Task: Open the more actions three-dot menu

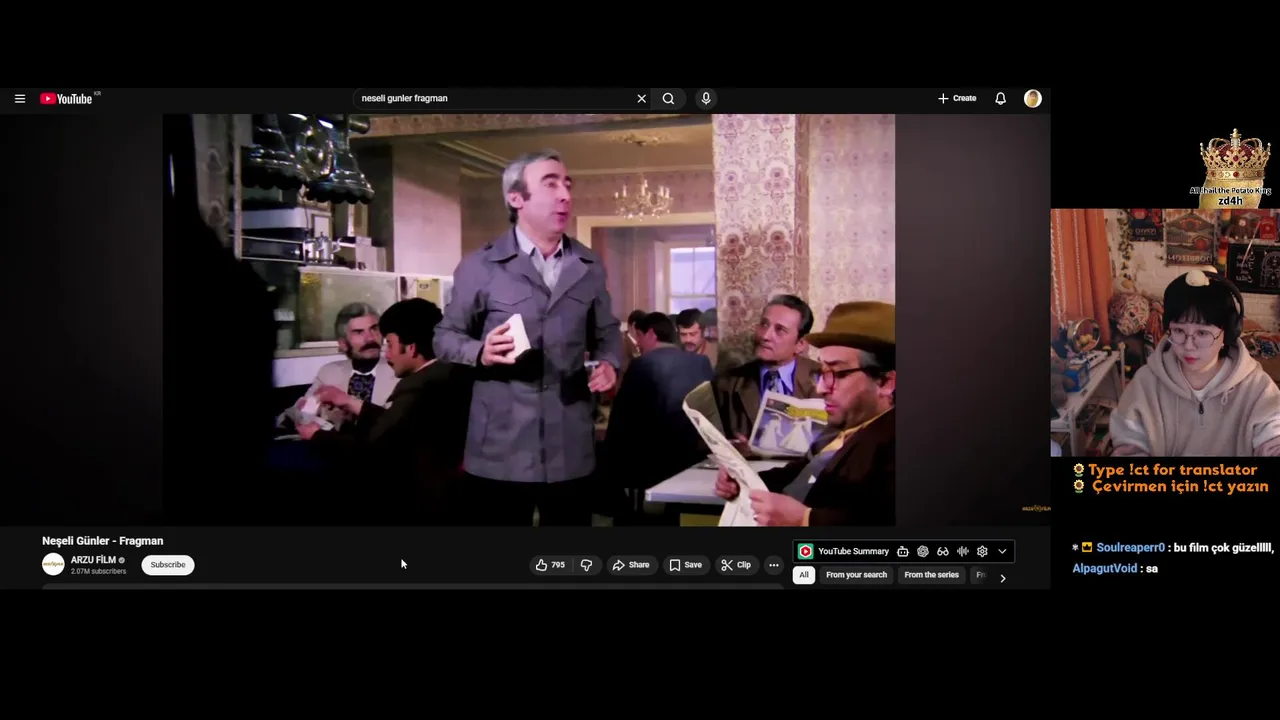Action: [x=773, y=565]
